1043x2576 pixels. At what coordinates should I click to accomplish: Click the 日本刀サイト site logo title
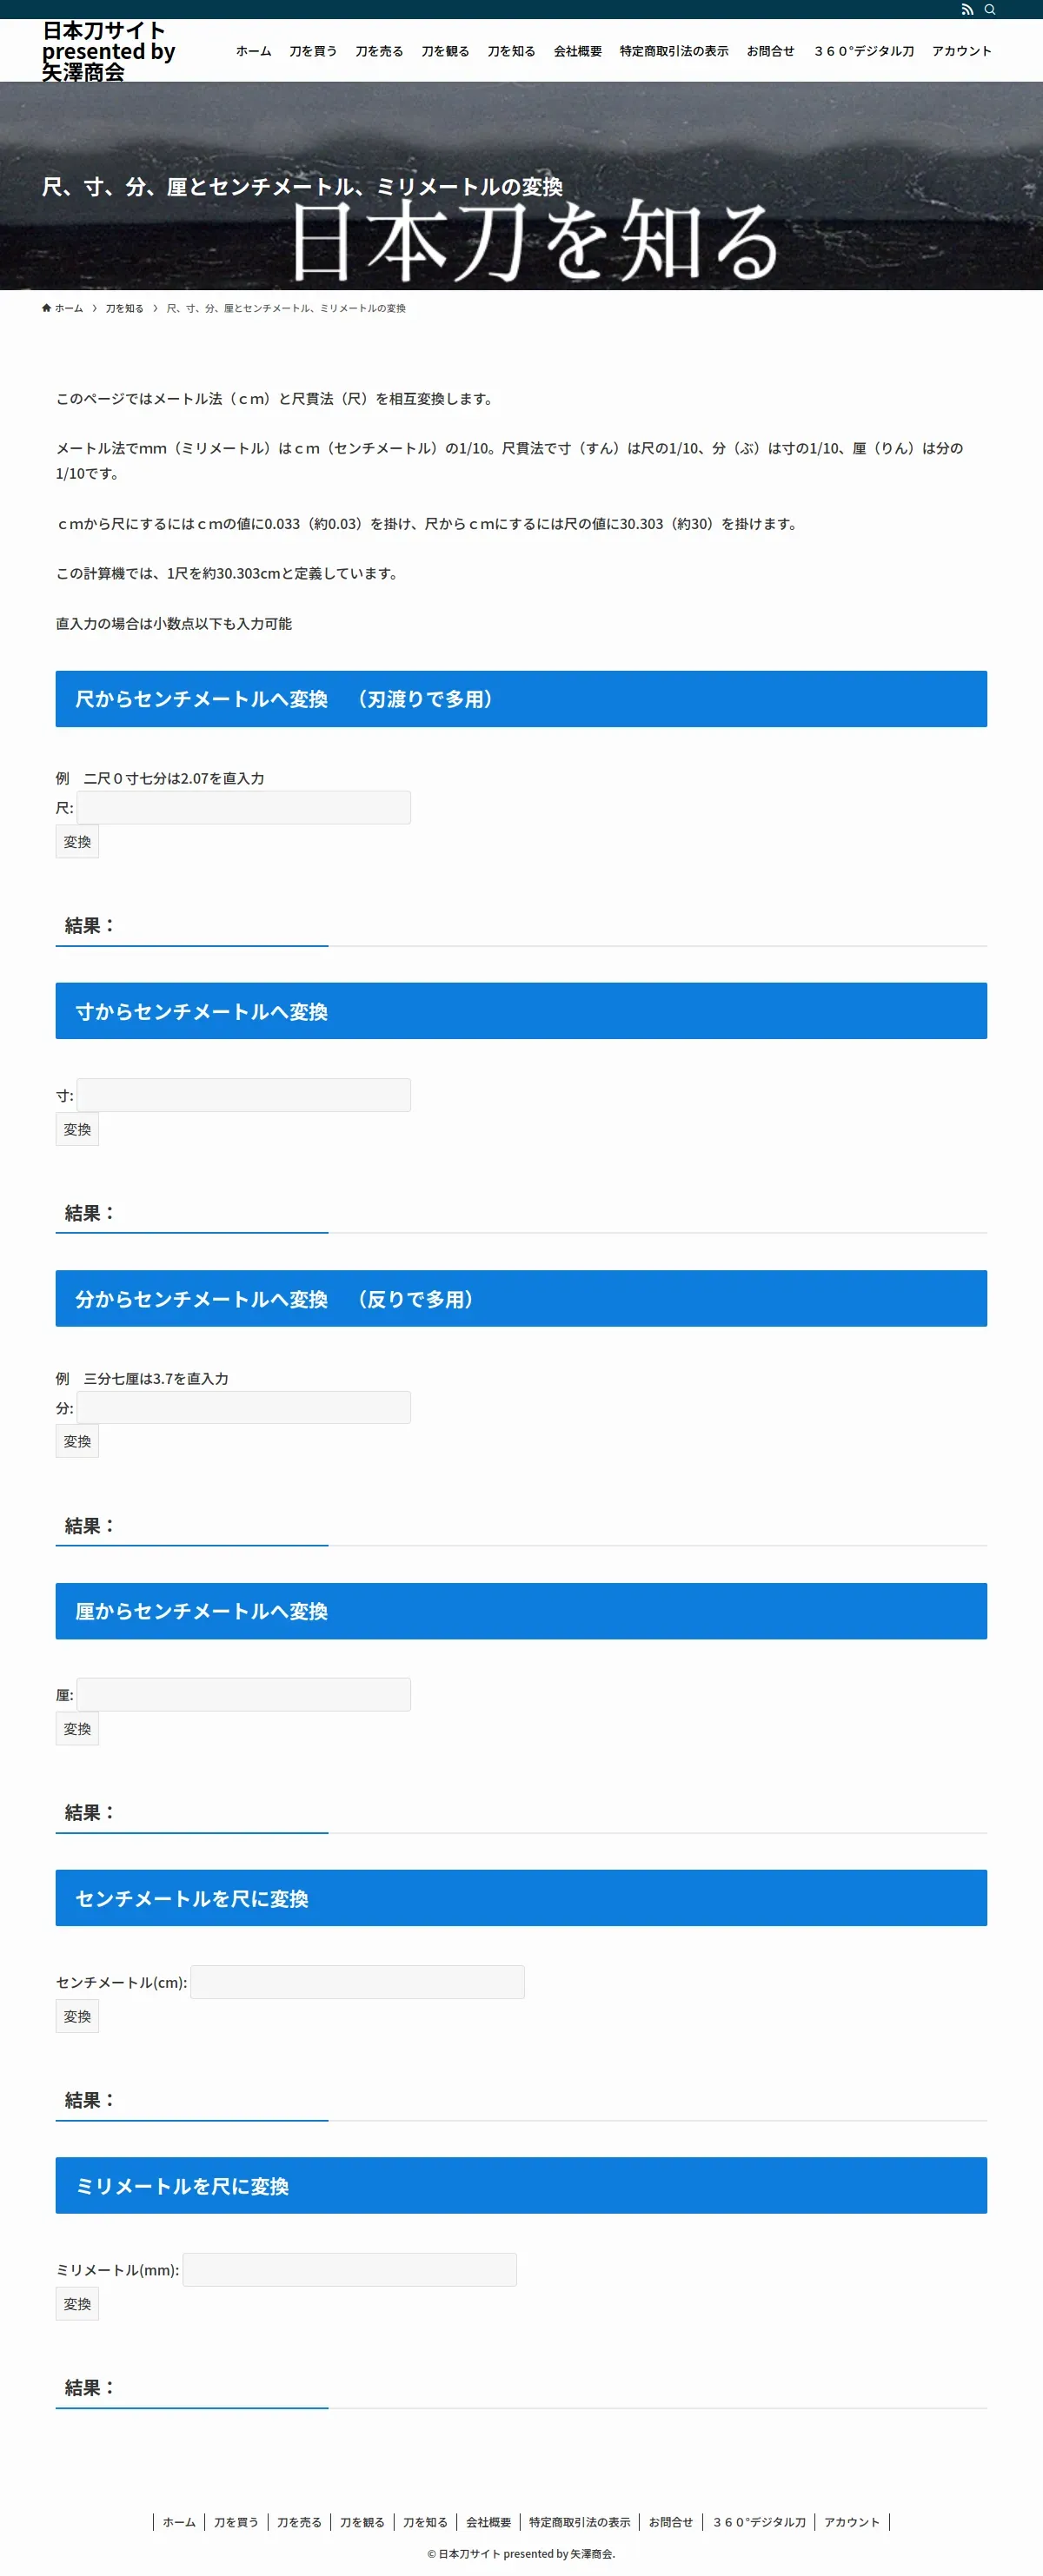pyautogui.click(x=108, y=51)
